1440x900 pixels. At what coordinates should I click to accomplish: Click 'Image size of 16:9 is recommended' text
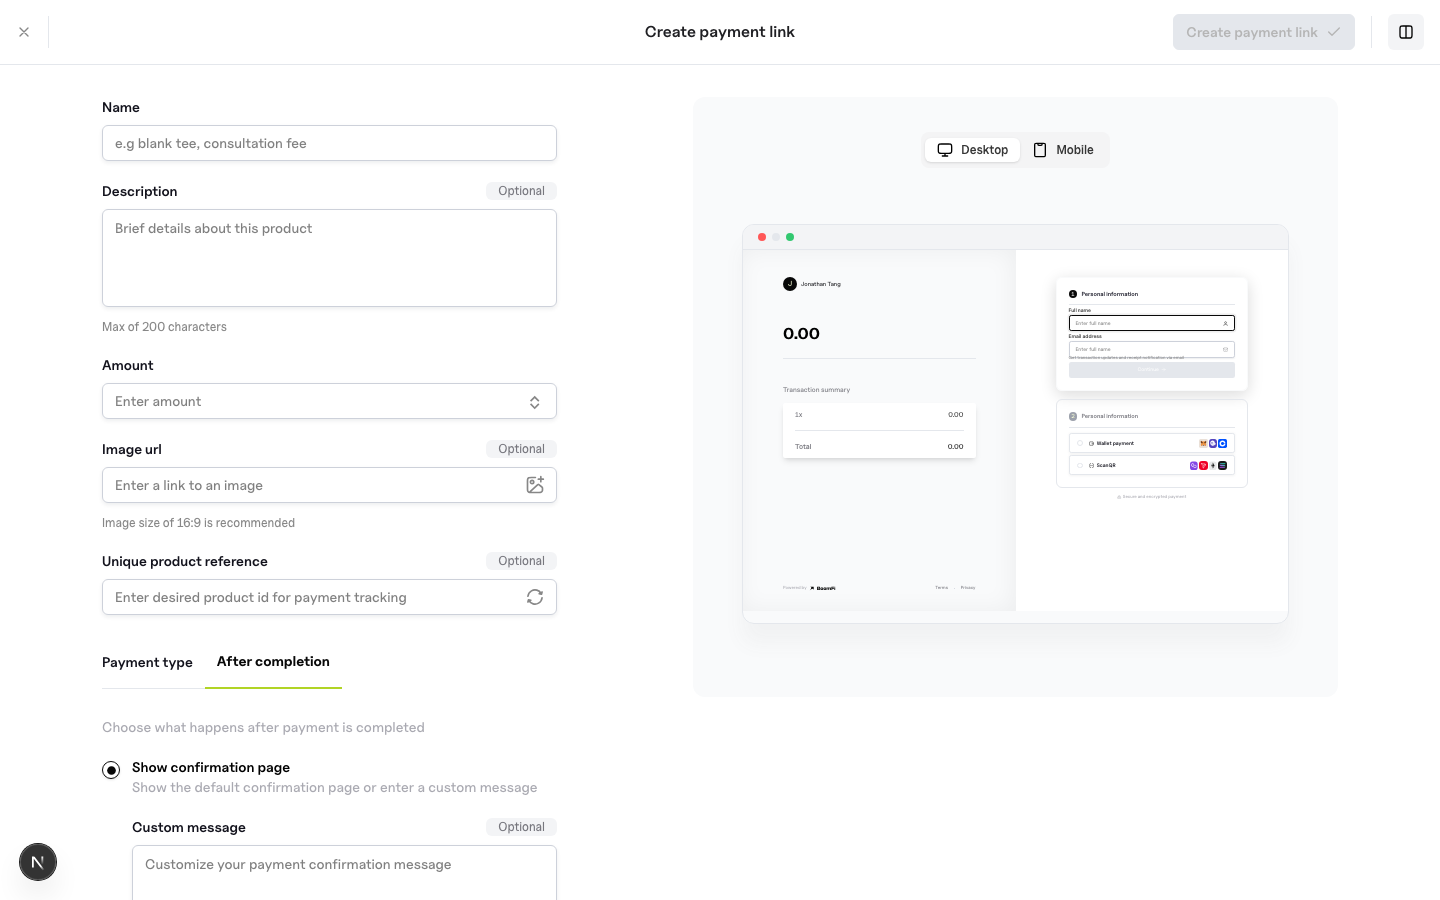pos(198,523)
